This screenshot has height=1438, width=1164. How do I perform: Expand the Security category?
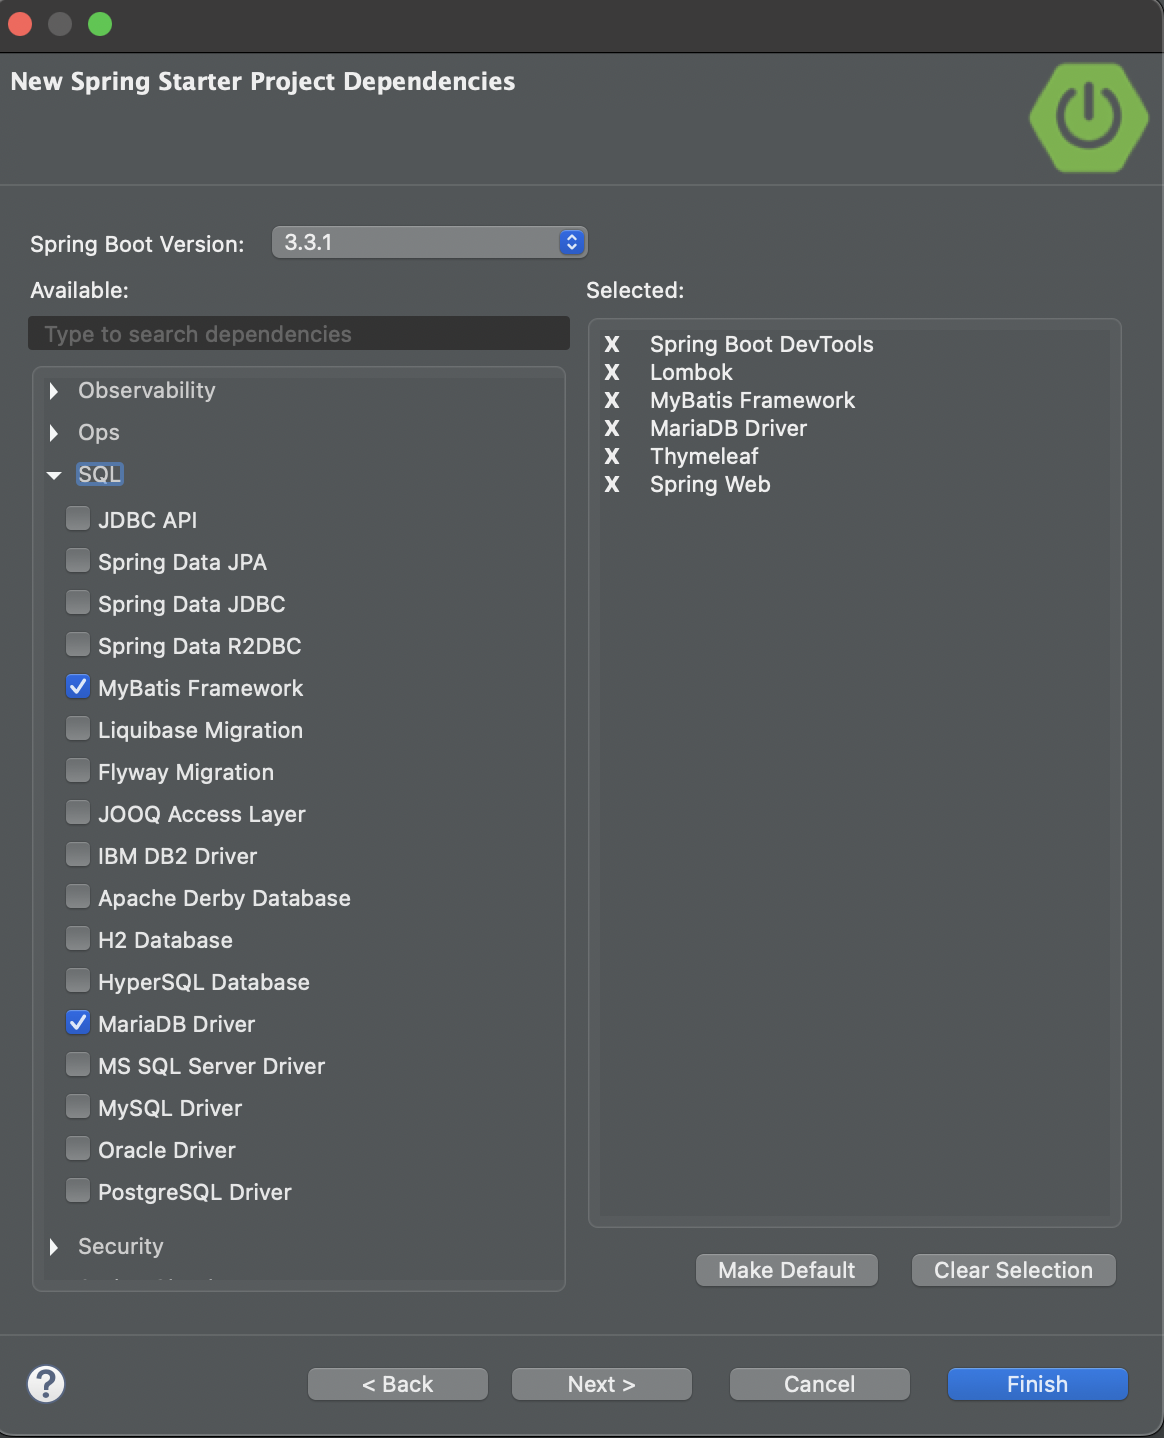coord(54,1247)
